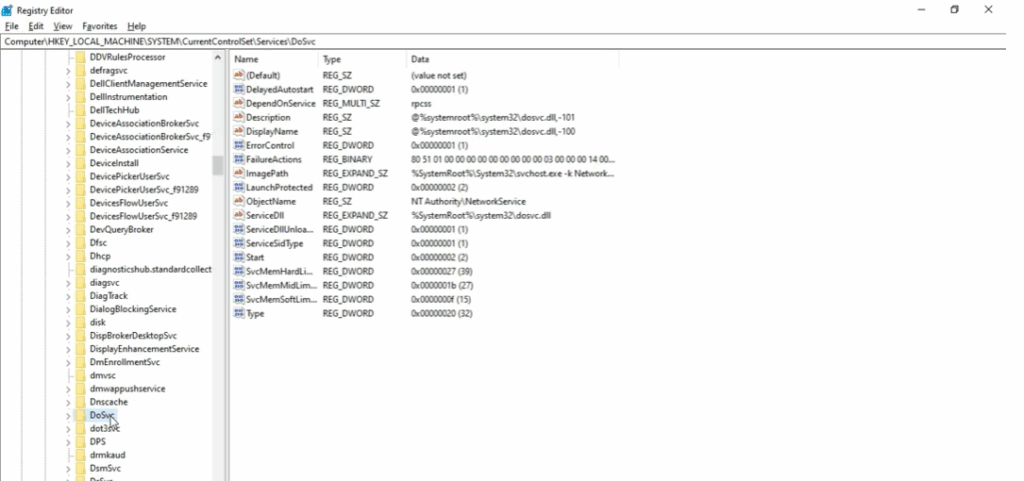The image size is (1024, 481).
Task: Click the REG_MULTI_SZ type cell
Action: click(x=351, y=103)
